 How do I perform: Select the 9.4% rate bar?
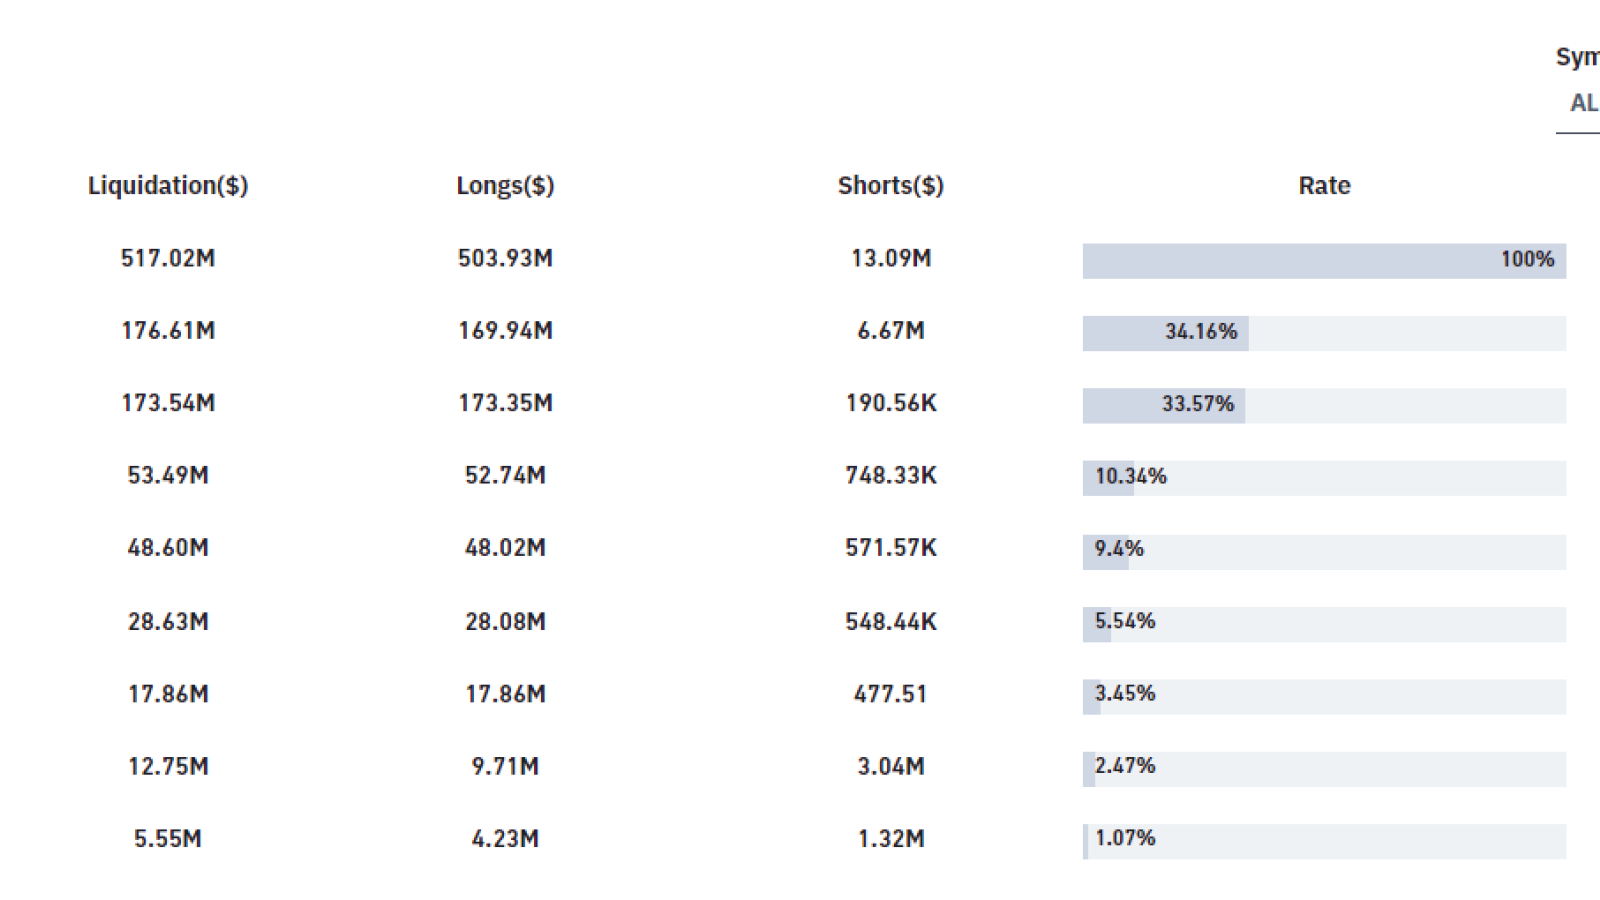click(x=1324, y=551)
